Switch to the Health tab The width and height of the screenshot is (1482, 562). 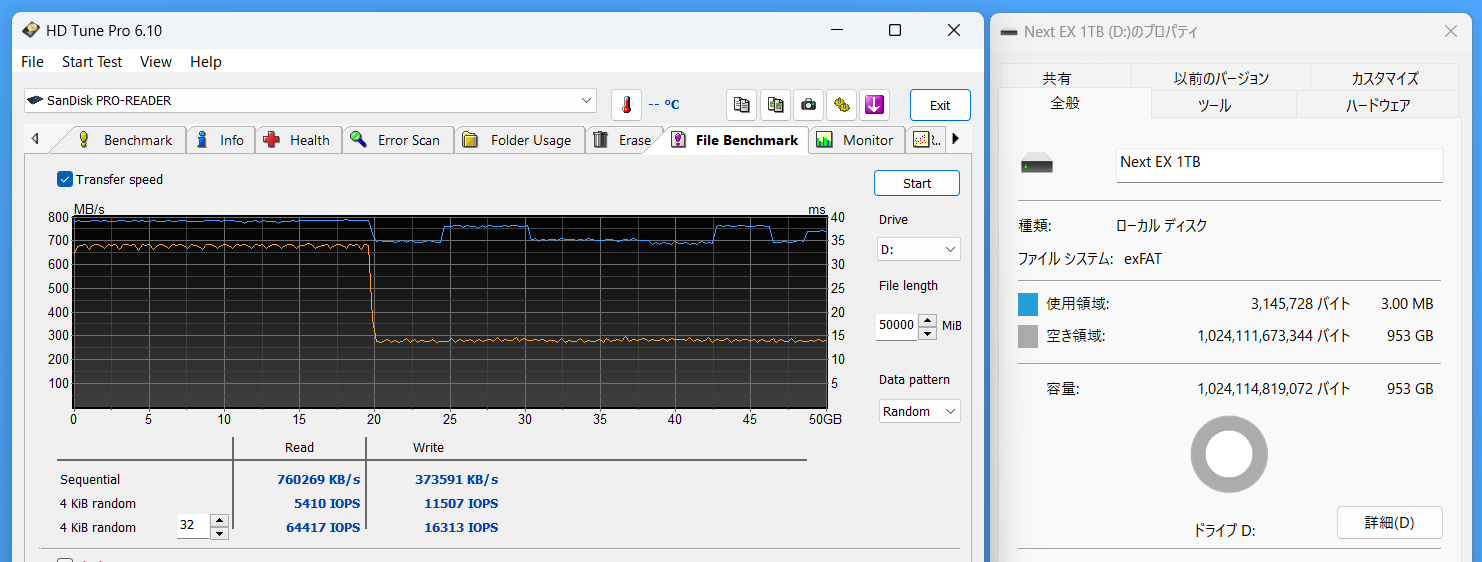coord(298,140)
